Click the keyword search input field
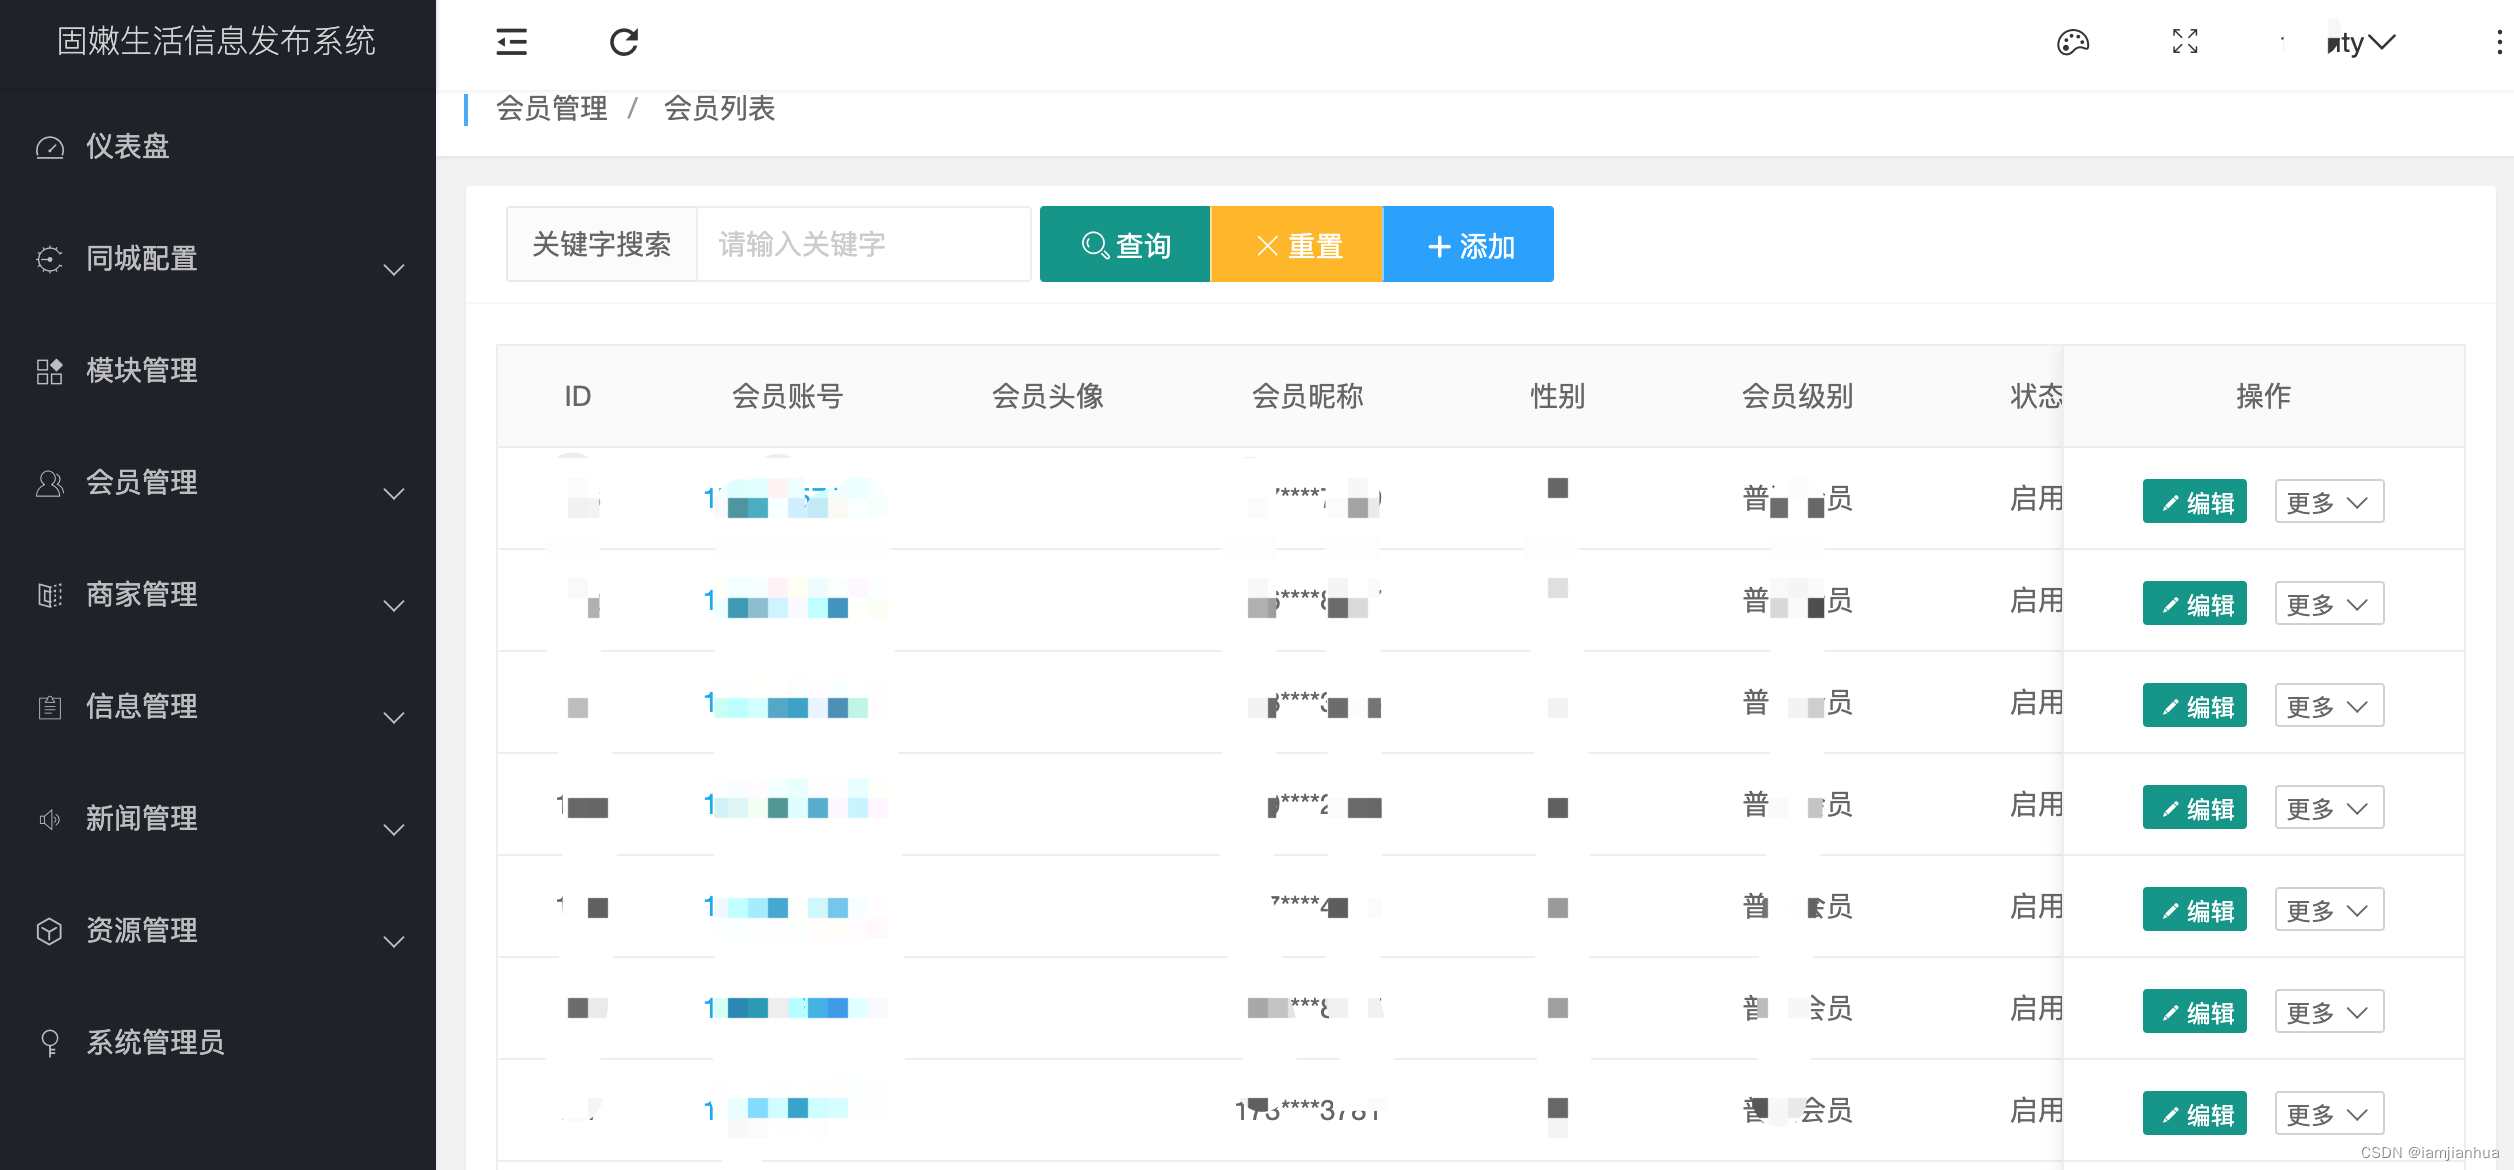This screenshot has height=1170, width=2514. click(x=862, y=245)
